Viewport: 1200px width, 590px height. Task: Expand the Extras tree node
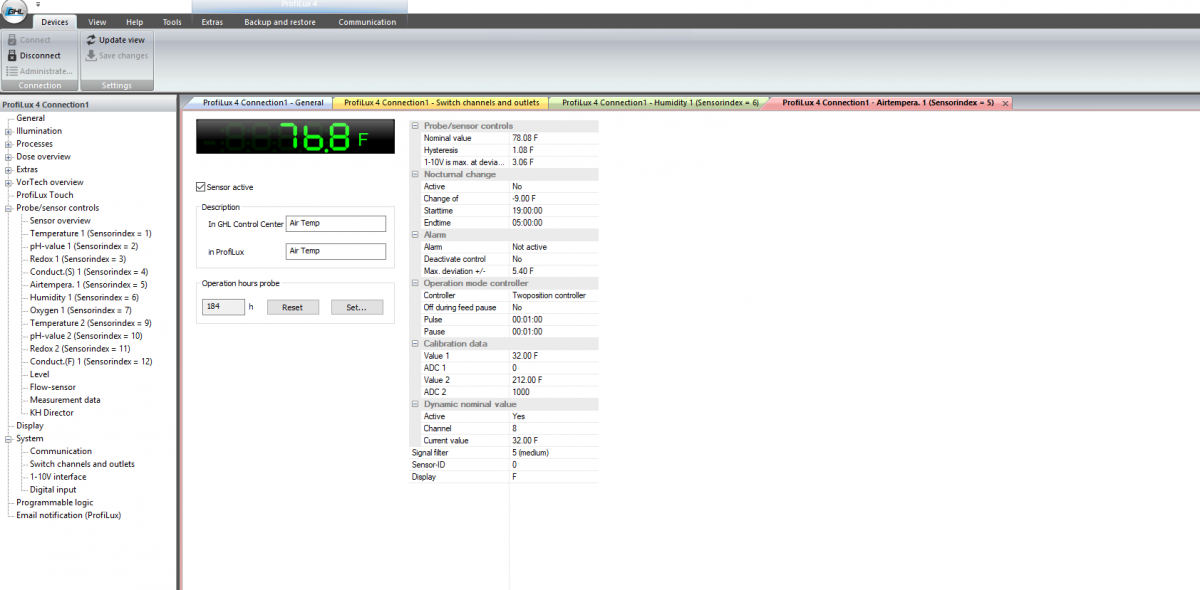[x=8, y=170]
